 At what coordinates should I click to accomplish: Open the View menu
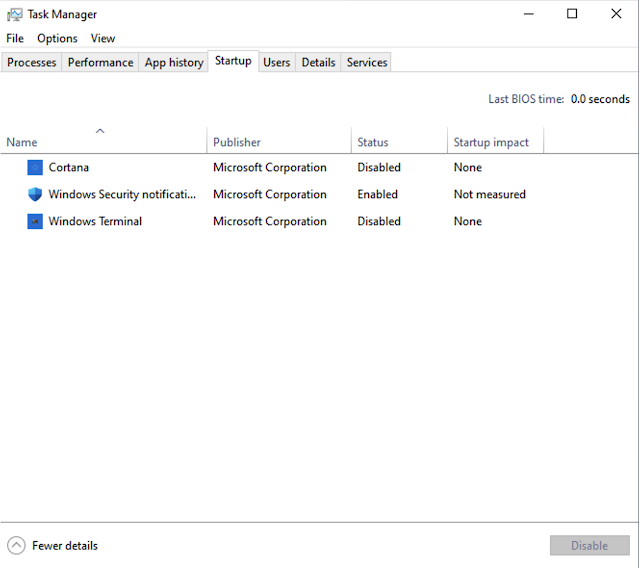pyautogui.click(x=103, y=38)
